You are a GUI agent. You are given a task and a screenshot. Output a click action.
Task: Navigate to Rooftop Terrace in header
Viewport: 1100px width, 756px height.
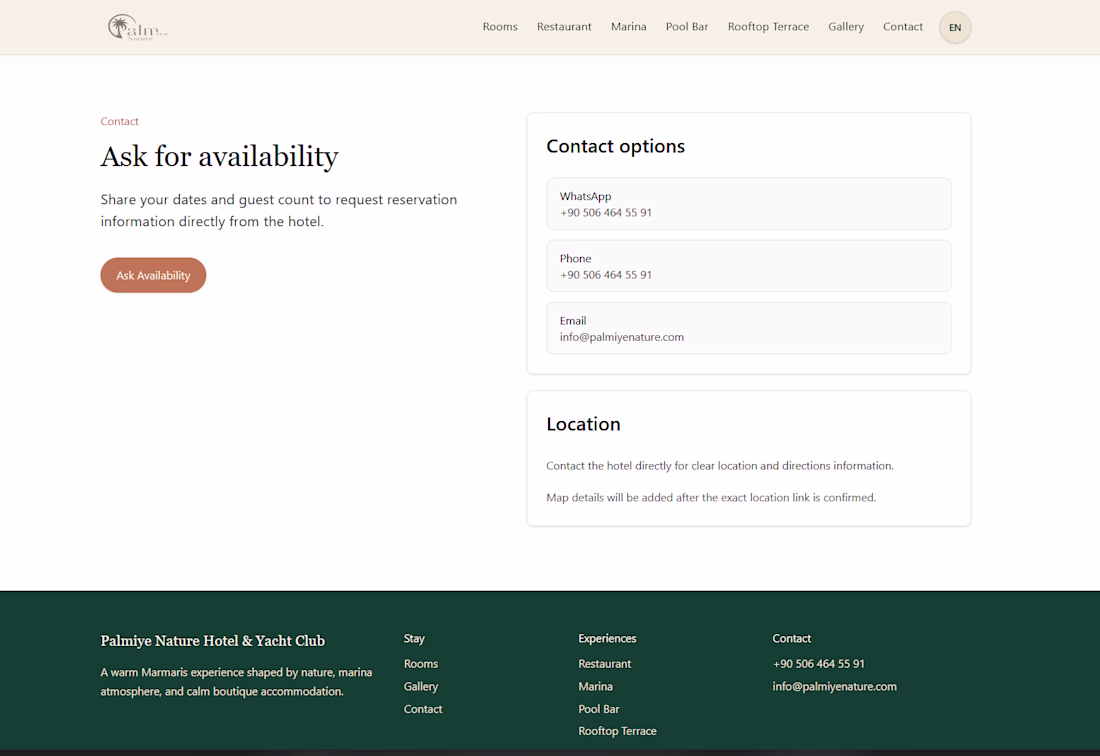[768, 27]
